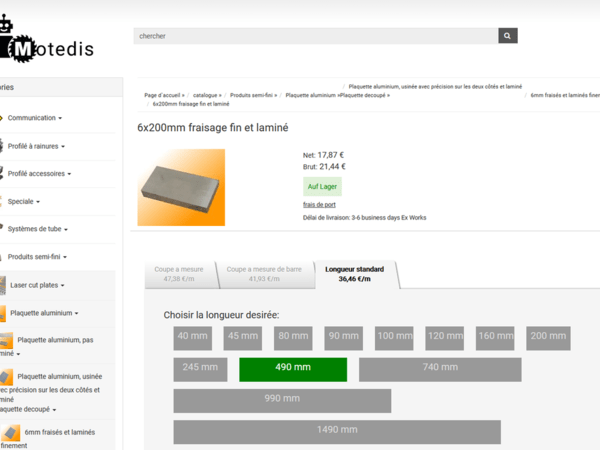Click the Laser cut plates icon
Viewport: 600px width, 450px height.
click(x=4, y=285)
